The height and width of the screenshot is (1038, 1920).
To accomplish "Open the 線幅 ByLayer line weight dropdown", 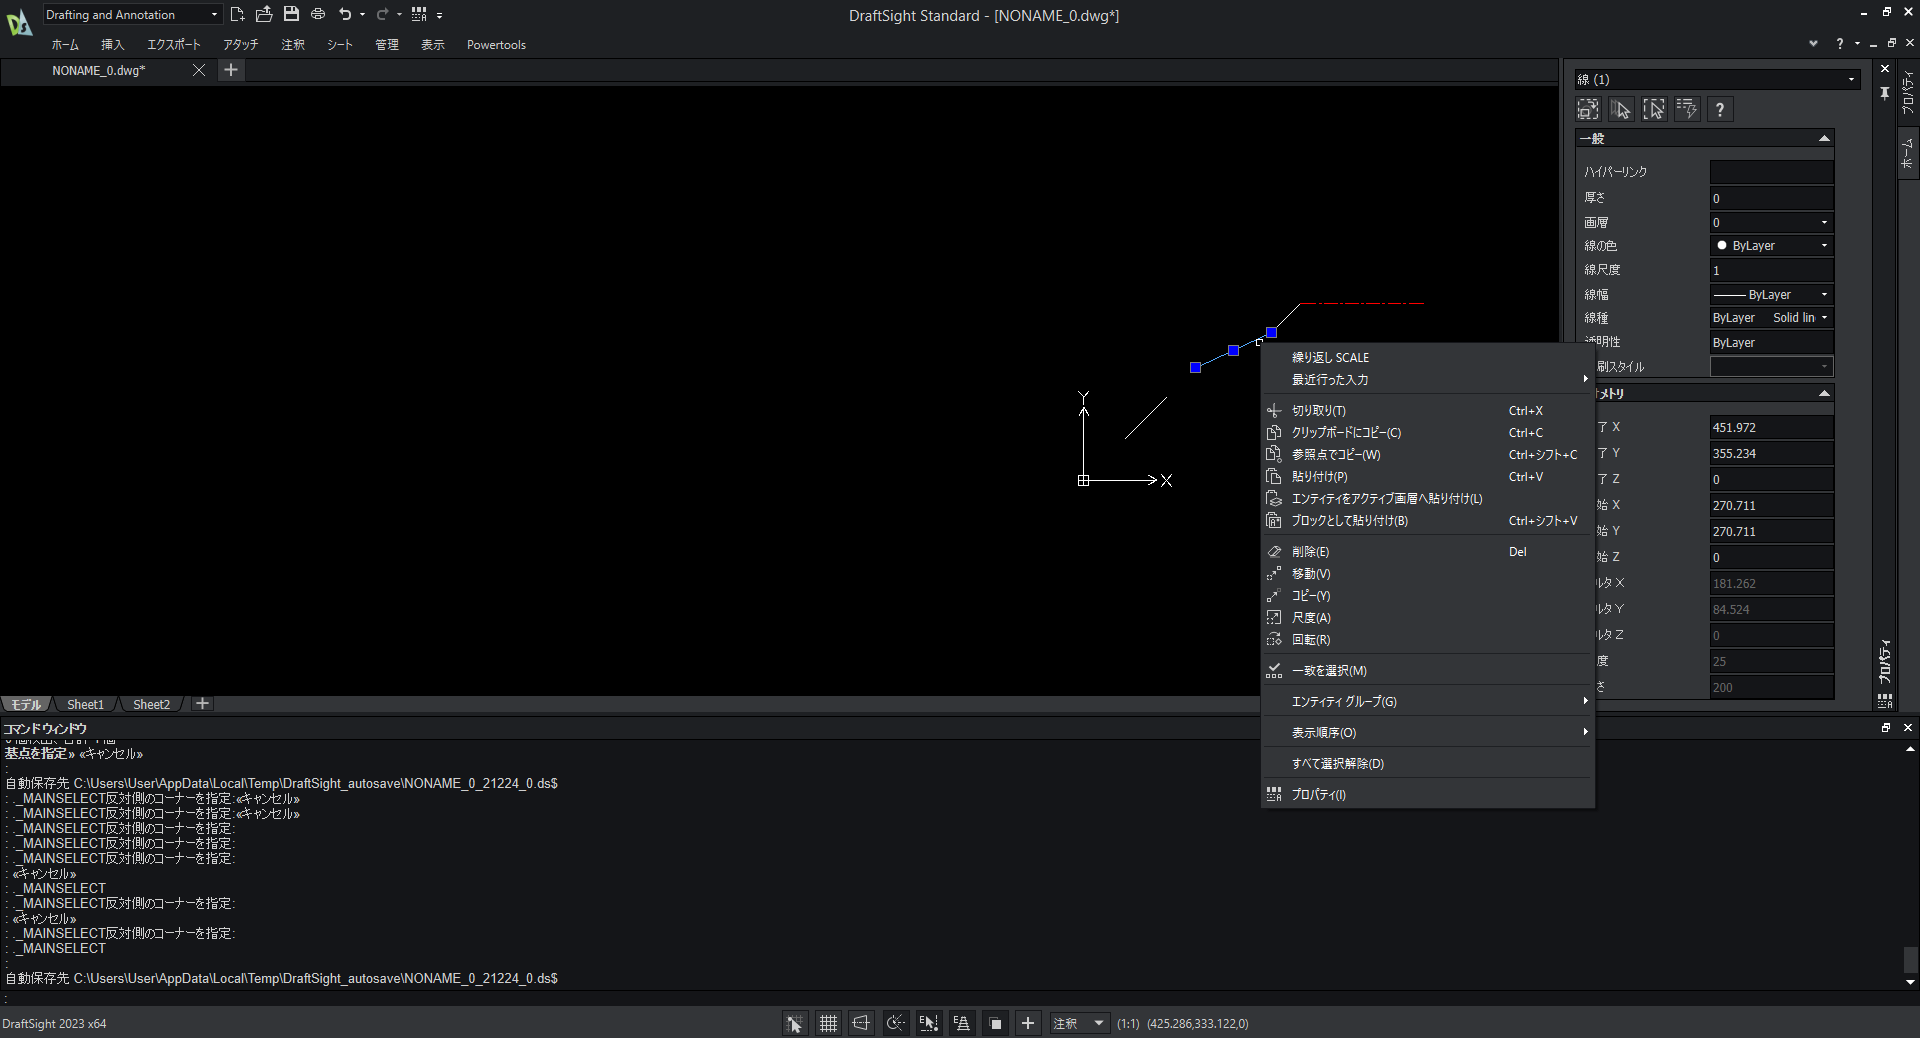I will point(1771,294).
